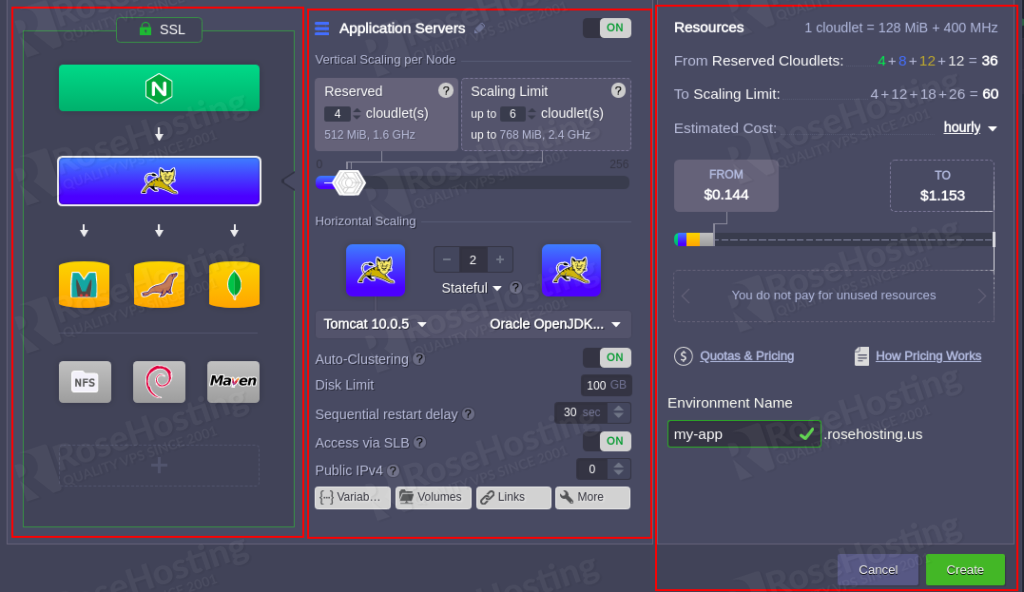Open the Tomcat 10.0.5 version dropdown
Screen dimensions: 1024x592
[x=375, y=324]
